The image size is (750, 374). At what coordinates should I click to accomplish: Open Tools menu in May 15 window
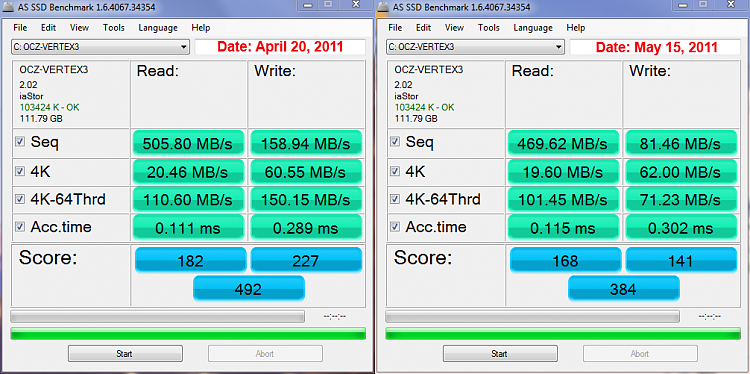(488, 28)
